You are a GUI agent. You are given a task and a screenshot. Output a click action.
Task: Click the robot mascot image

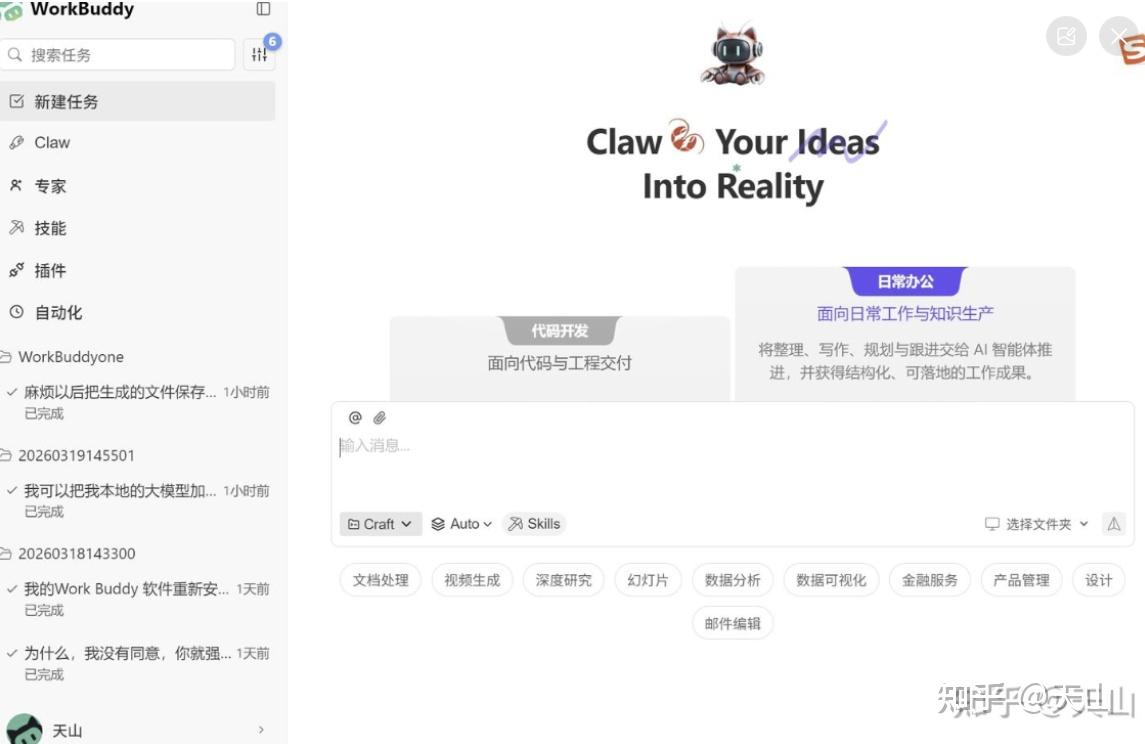pyautogui.click(x=733, y=55)
